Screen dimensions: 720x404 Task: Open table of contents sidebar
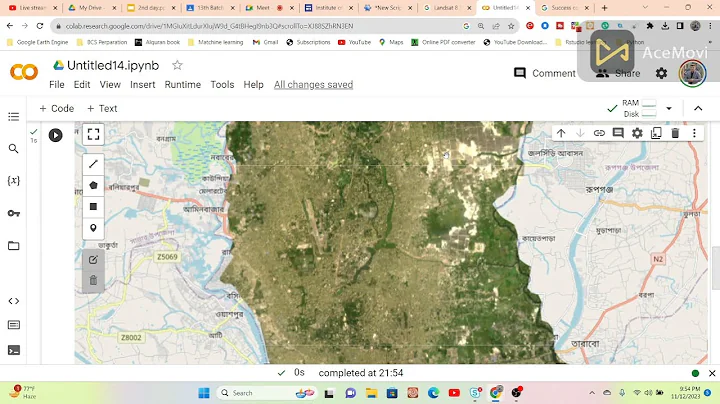(14, 117)
